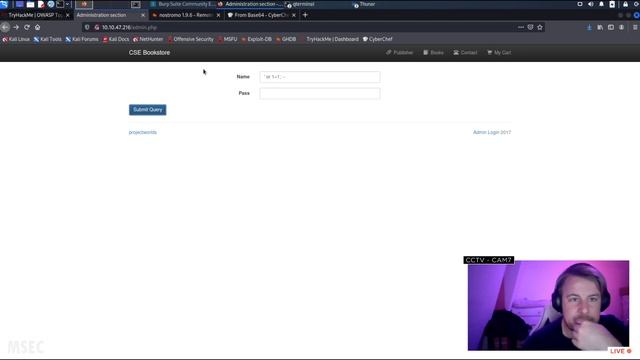
Task: Open MSFU bookmark
Action: pos(227,39)
